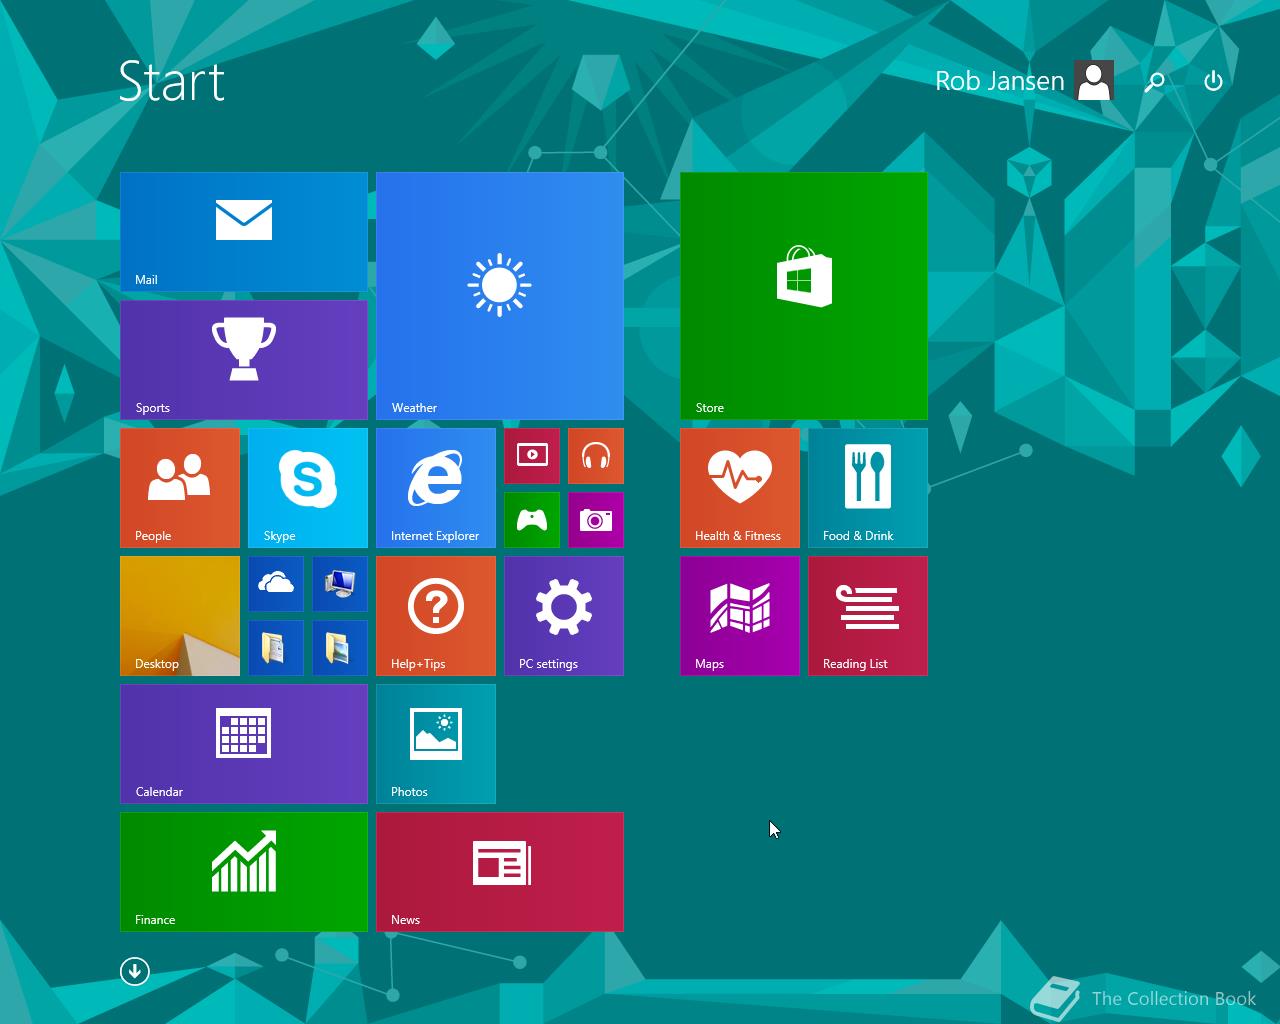Open the Finance tile
This screenshot has height=1024, width=1280.
pyautogui.click(x=244, y=872)
